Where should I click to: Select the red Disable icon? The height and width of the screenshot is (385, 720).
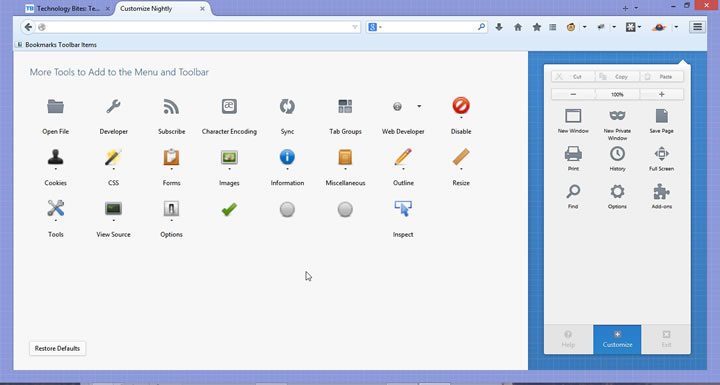point(461,106)
